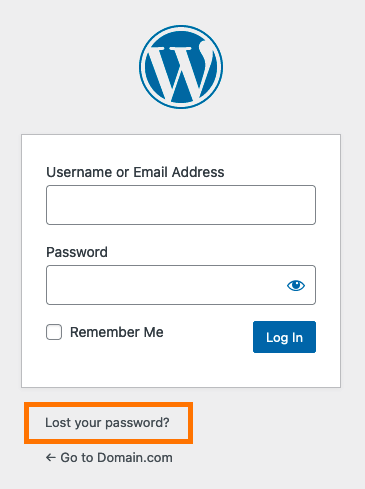Open the Lost your password? link

(x=107, y=423)
